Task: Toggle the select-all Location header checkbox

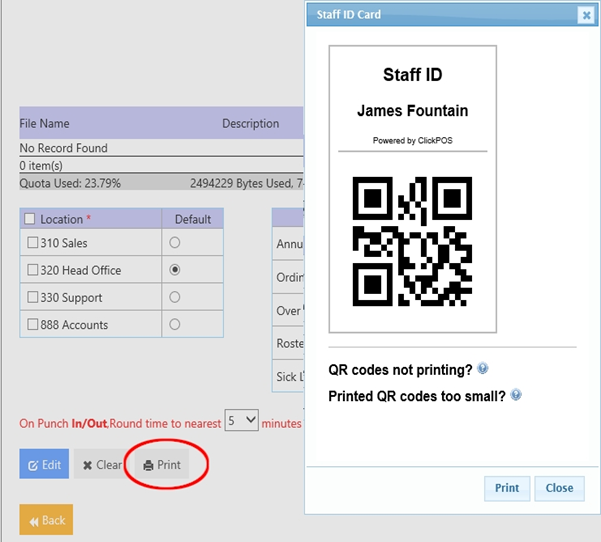Action: tap(30, 219)
